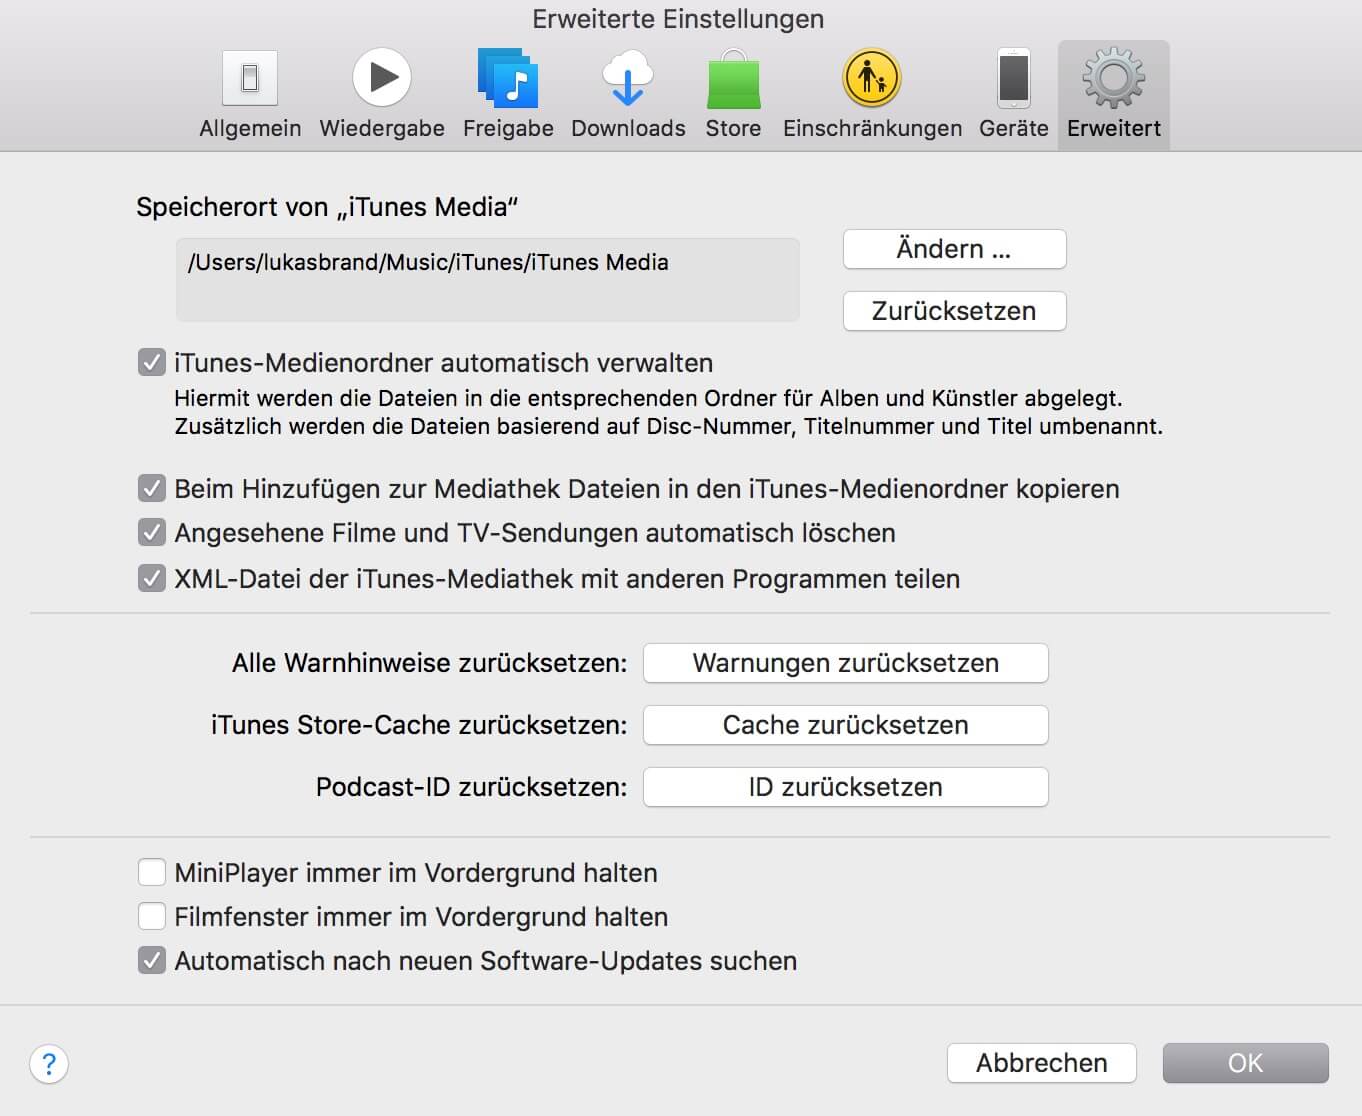Disable automatic deletion of watched films
Image resolution: width=1362 pixels, height=1116 pixels.
tap(152, 532)
